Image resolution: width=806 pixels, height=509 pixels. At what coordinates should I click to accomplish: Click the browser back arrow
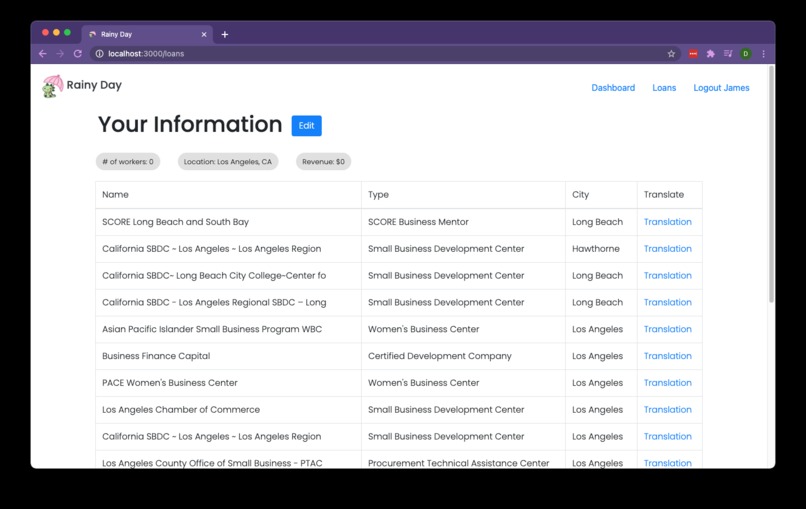(43, 53)
